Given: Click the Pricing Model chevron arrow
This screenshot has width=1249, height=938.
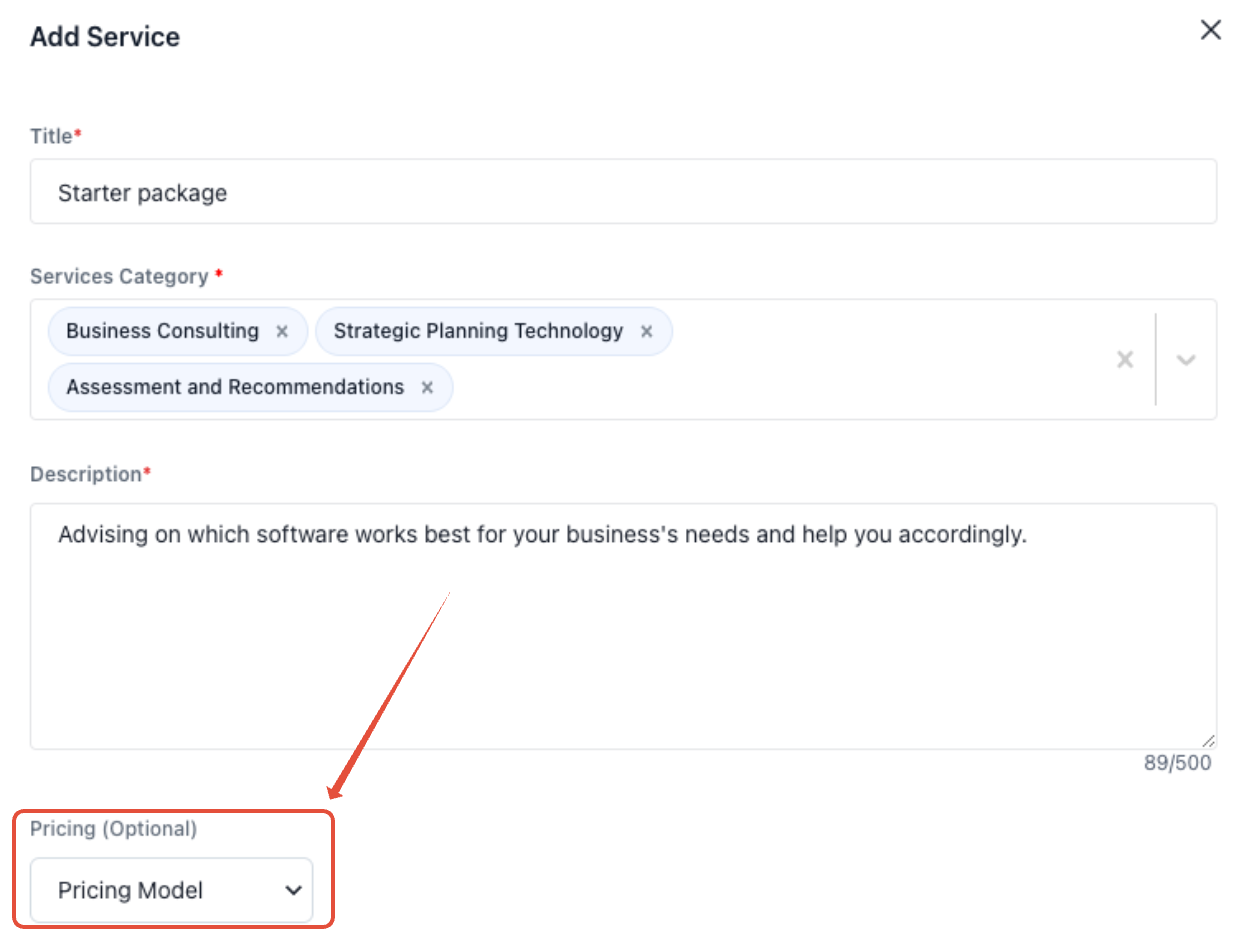Looking at the screenshot, I should pyautogui.click(x=293, y=890).
